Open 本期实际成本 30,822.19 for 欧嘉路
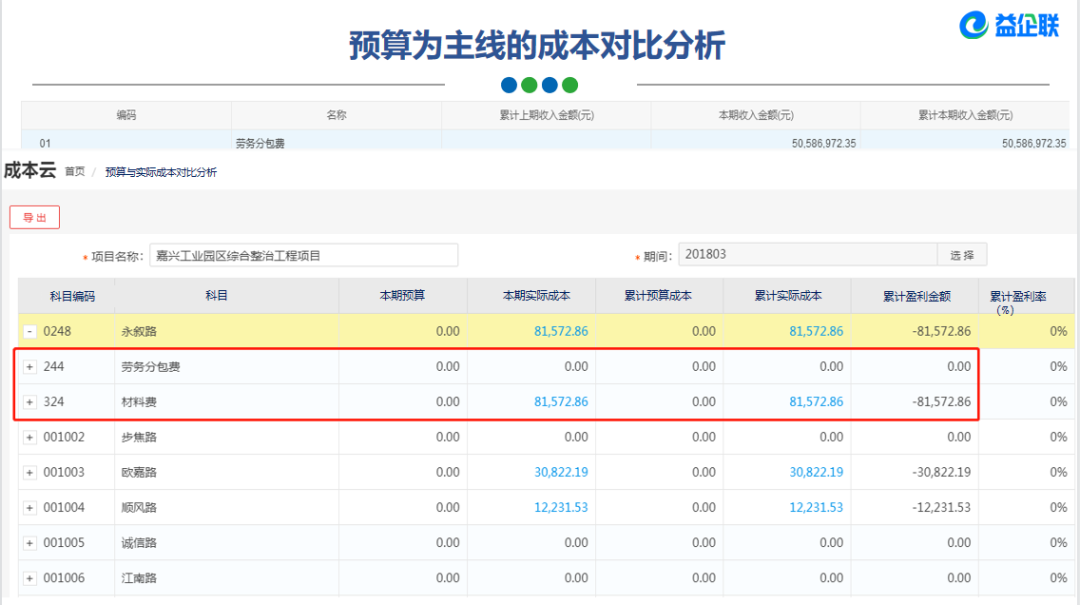 (x=561, y=472)
